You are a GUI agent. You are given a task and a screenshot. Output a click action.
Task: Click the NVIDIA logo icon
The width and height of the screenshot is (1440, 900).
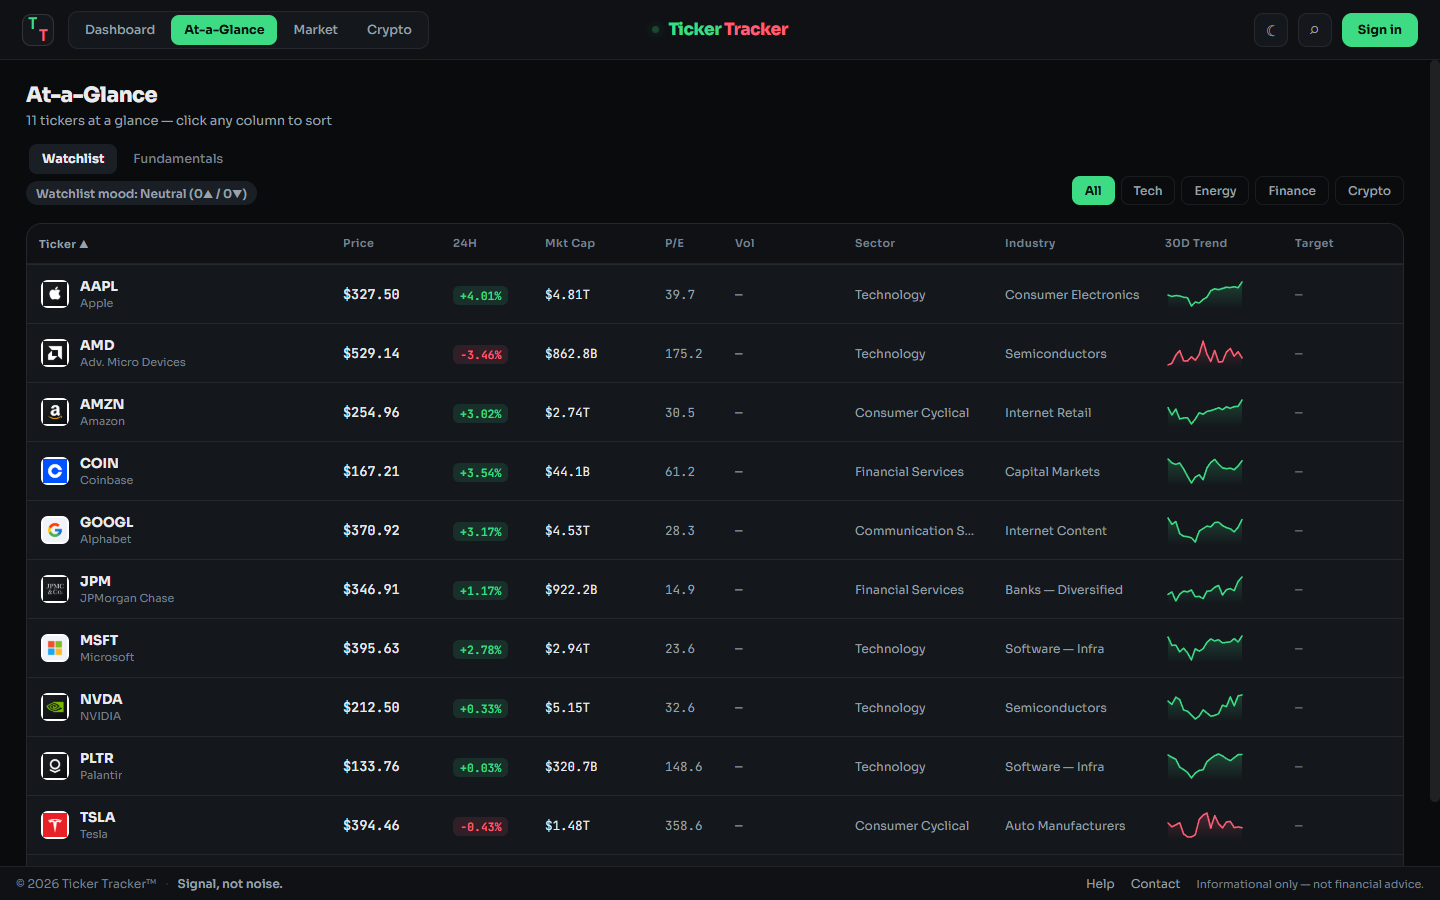pos(55,707)
